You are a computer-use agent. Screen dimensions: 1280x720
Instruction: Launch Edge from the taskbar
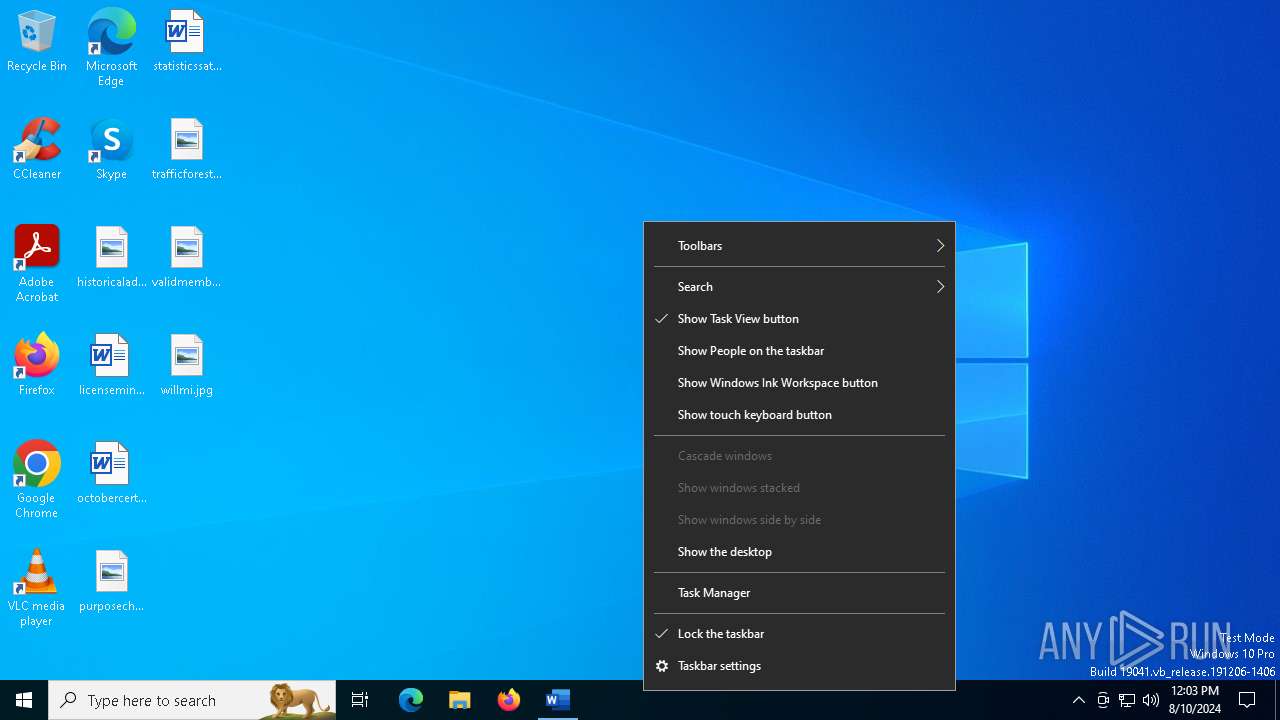tap(411, 700)
